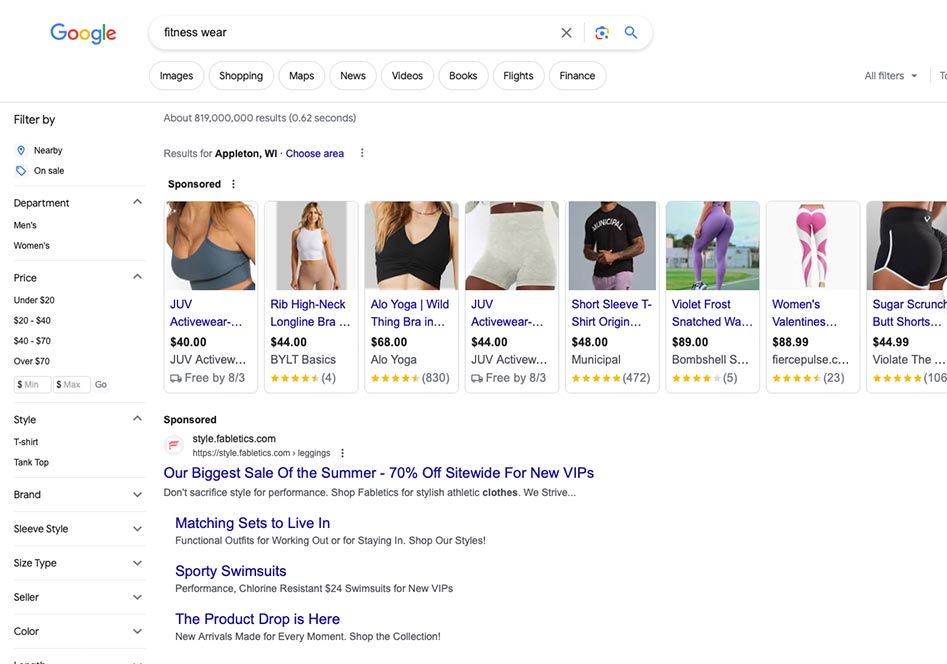The height and width of the screenshot is (664, 947).
Task: Click the Choose area link
Action: [315, 153]
